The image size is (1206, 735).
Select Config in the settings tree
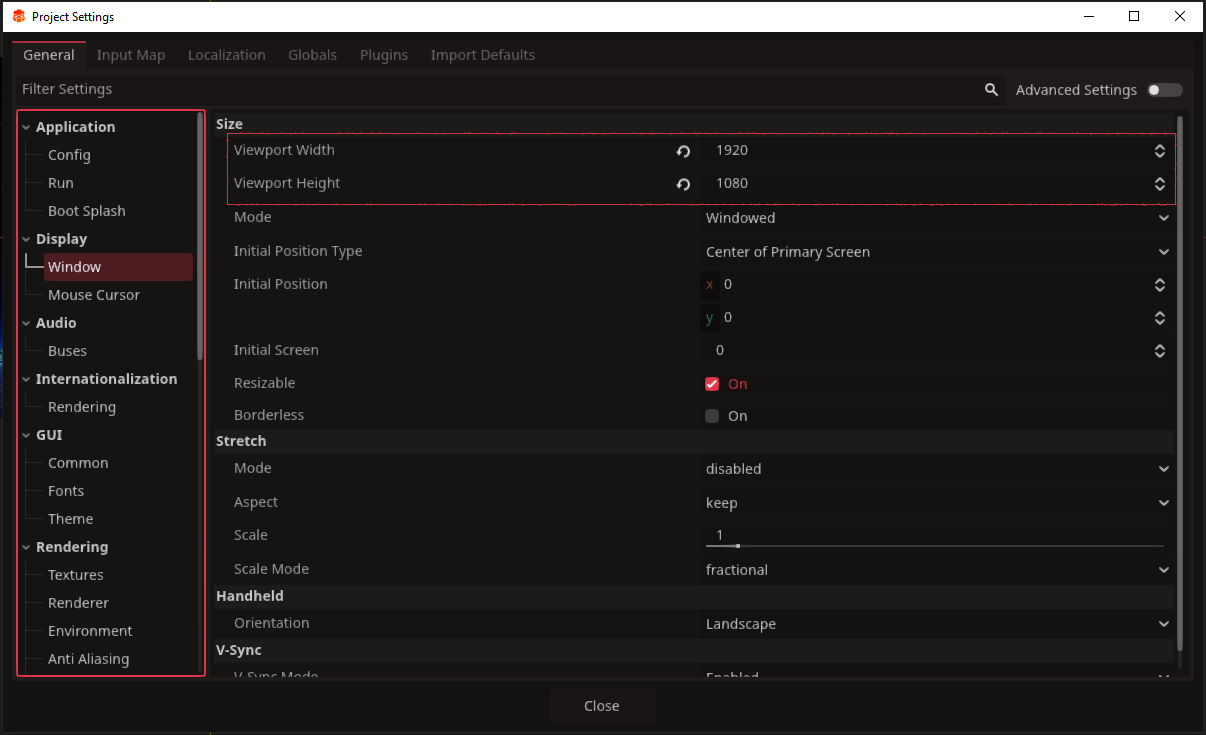pos(69,155)
